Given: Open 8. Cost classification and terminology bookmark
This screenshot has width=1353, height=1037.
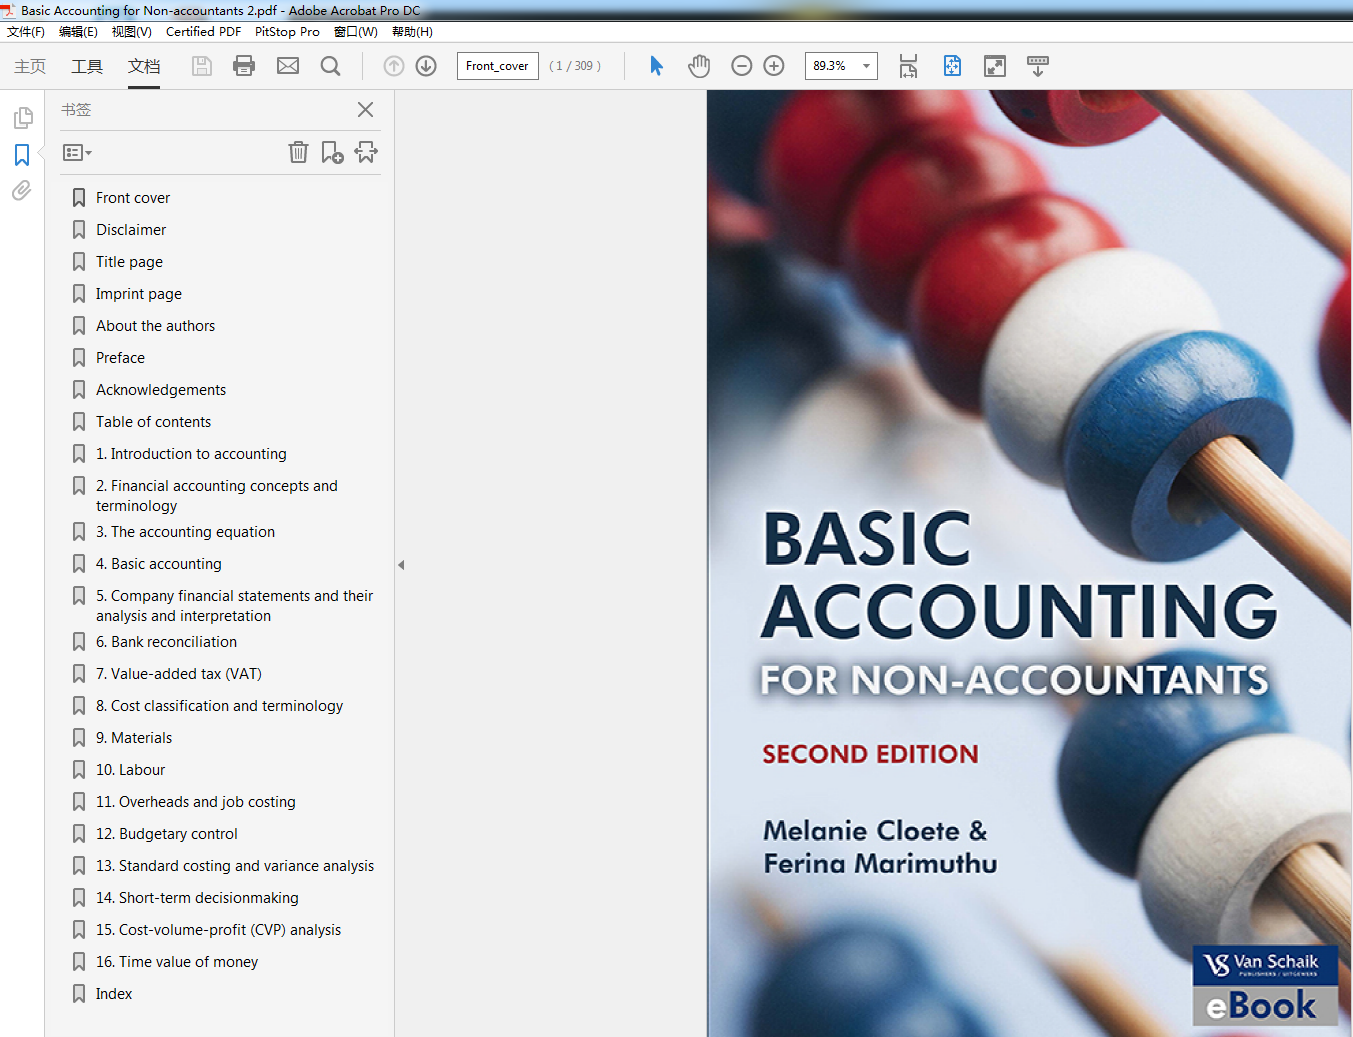Looking at the screenshot, I should (x=219, y=706).
